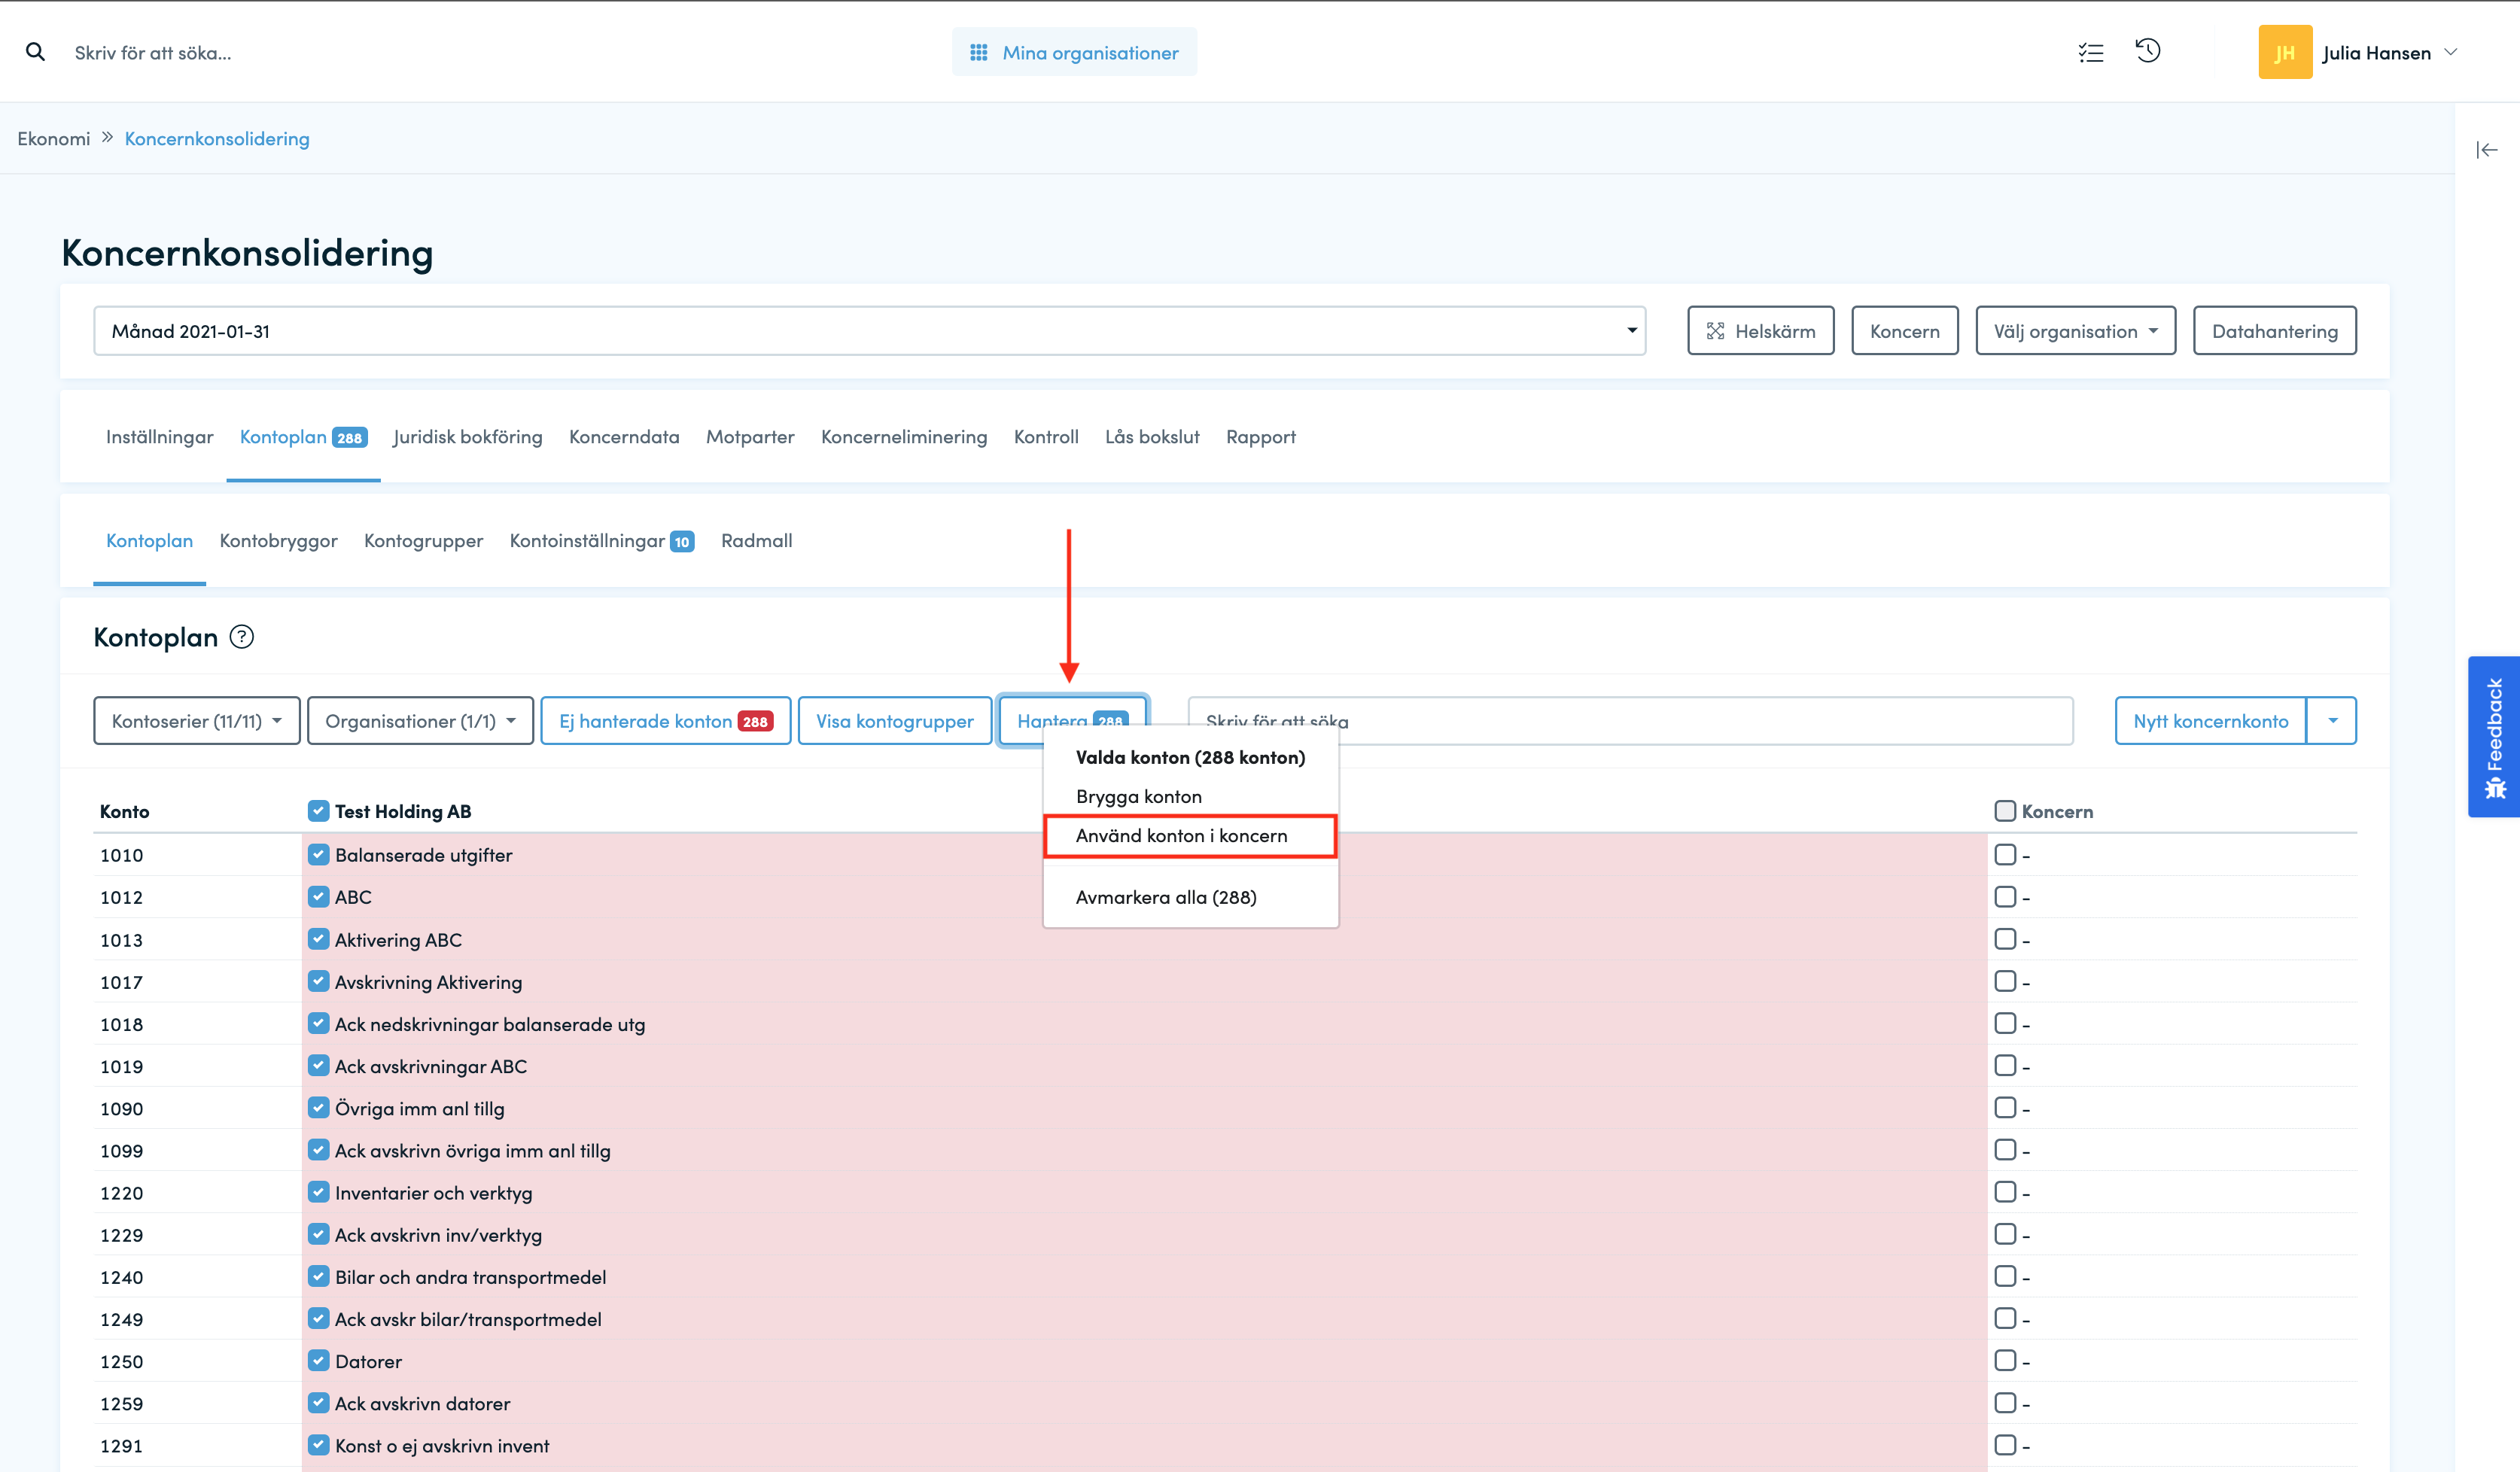
Task: Click the Ekonomi breadcrumb
Action: (53, 138)
